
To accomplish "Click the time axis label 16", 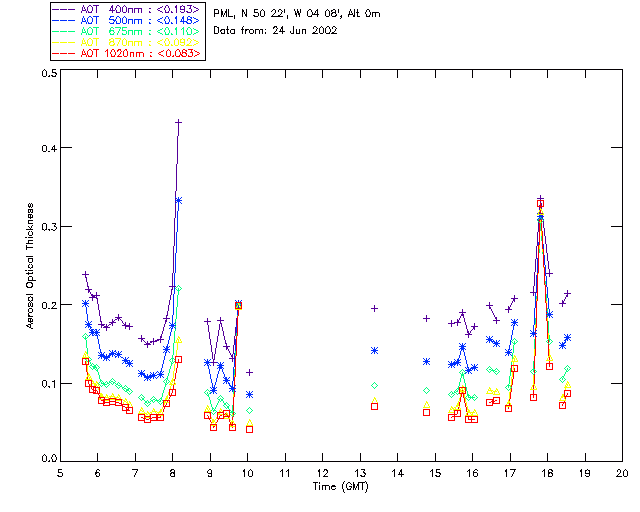I will pyautogui.click(x=472, y=473).
